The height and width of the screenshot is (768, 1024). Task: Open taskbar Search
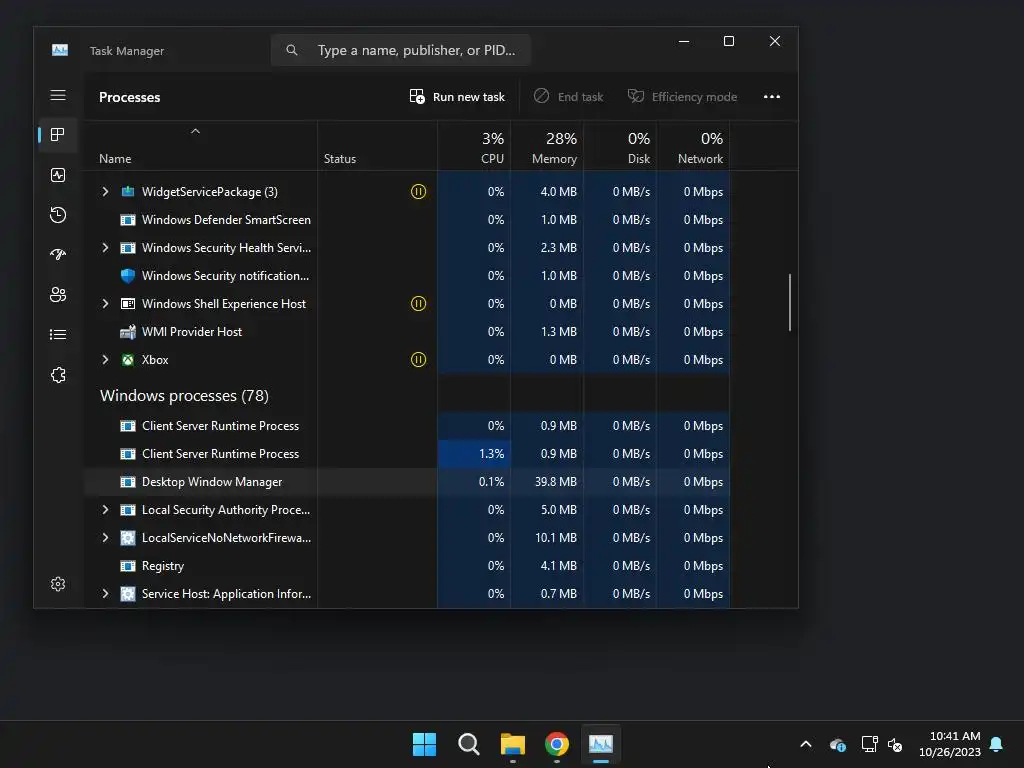[x=468, y=744]
